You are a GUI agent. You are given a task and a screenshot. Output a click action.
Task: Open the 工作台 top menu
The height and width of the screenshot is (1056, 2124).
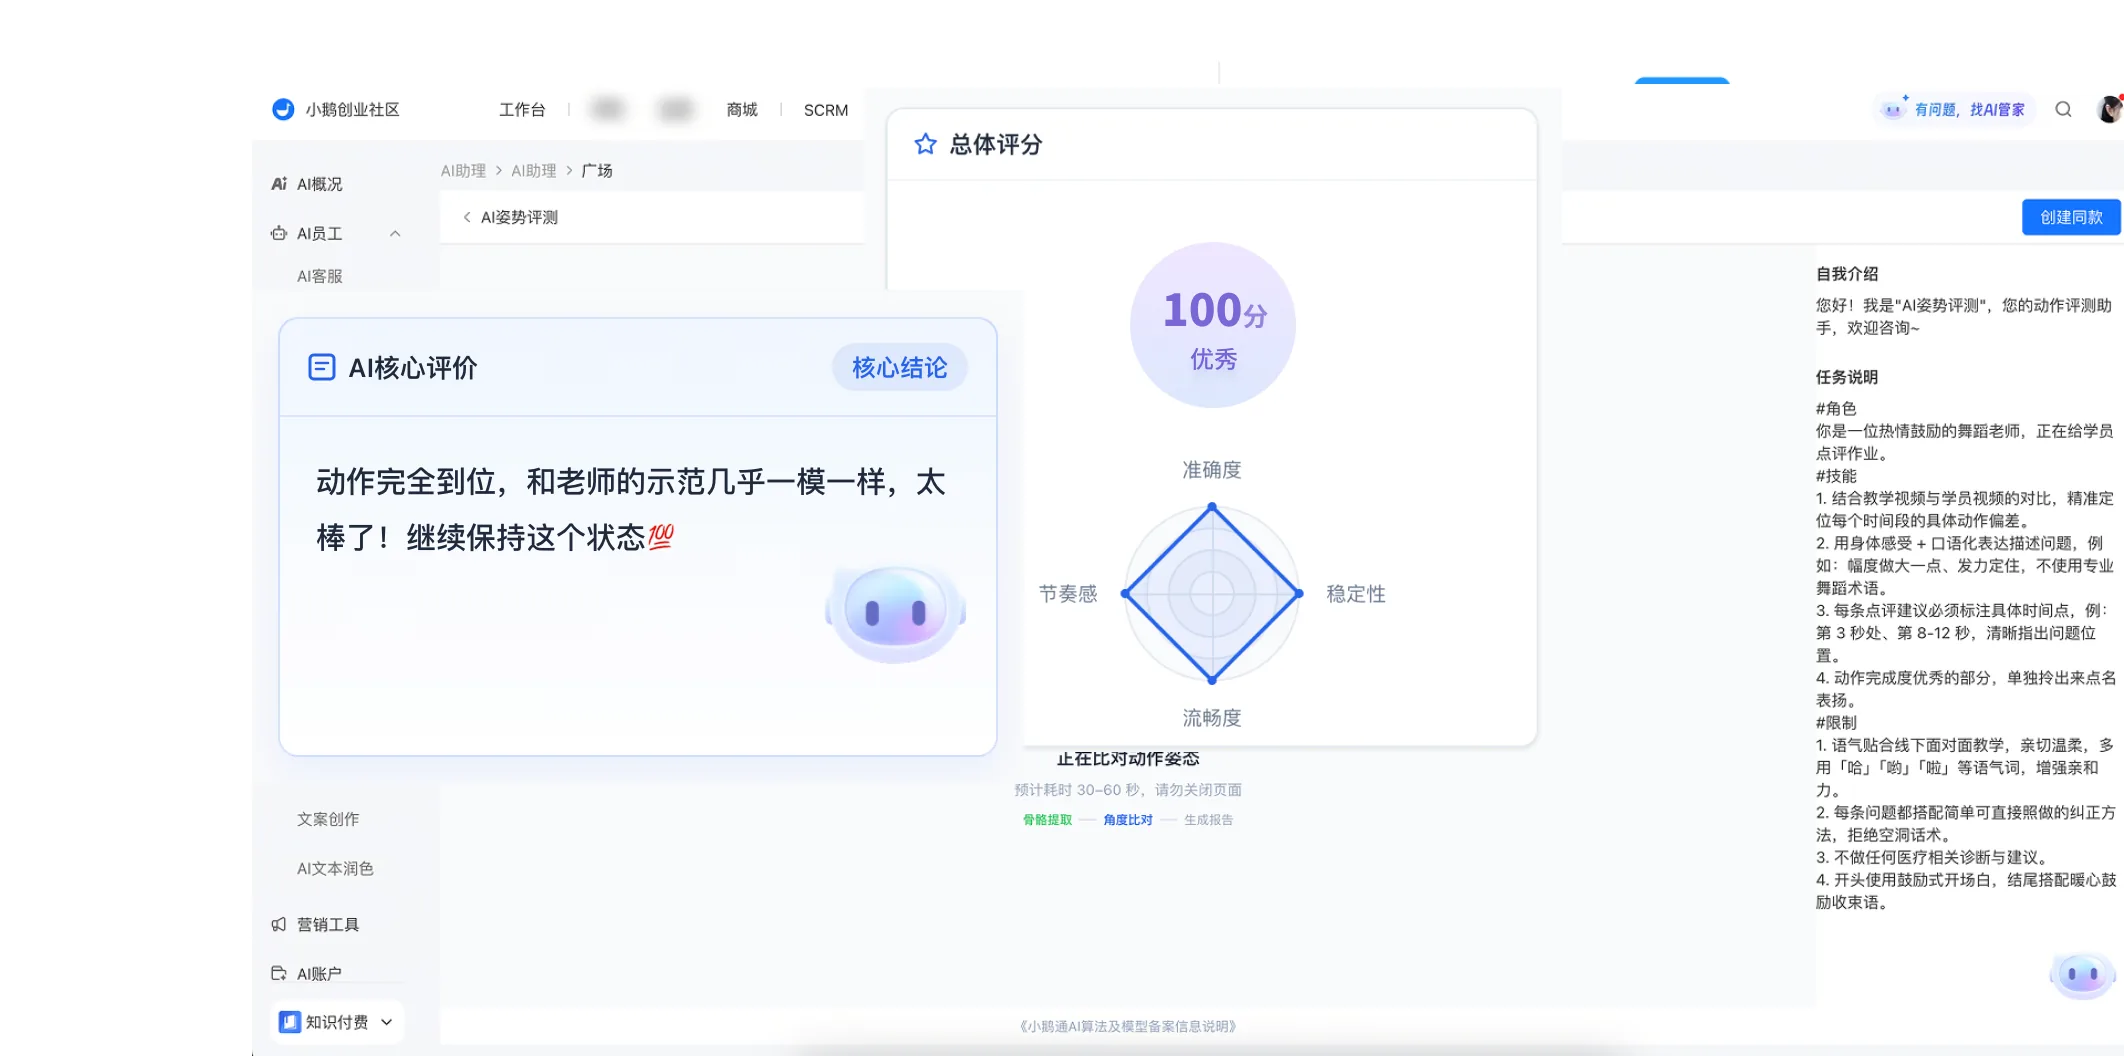[522, 110]
